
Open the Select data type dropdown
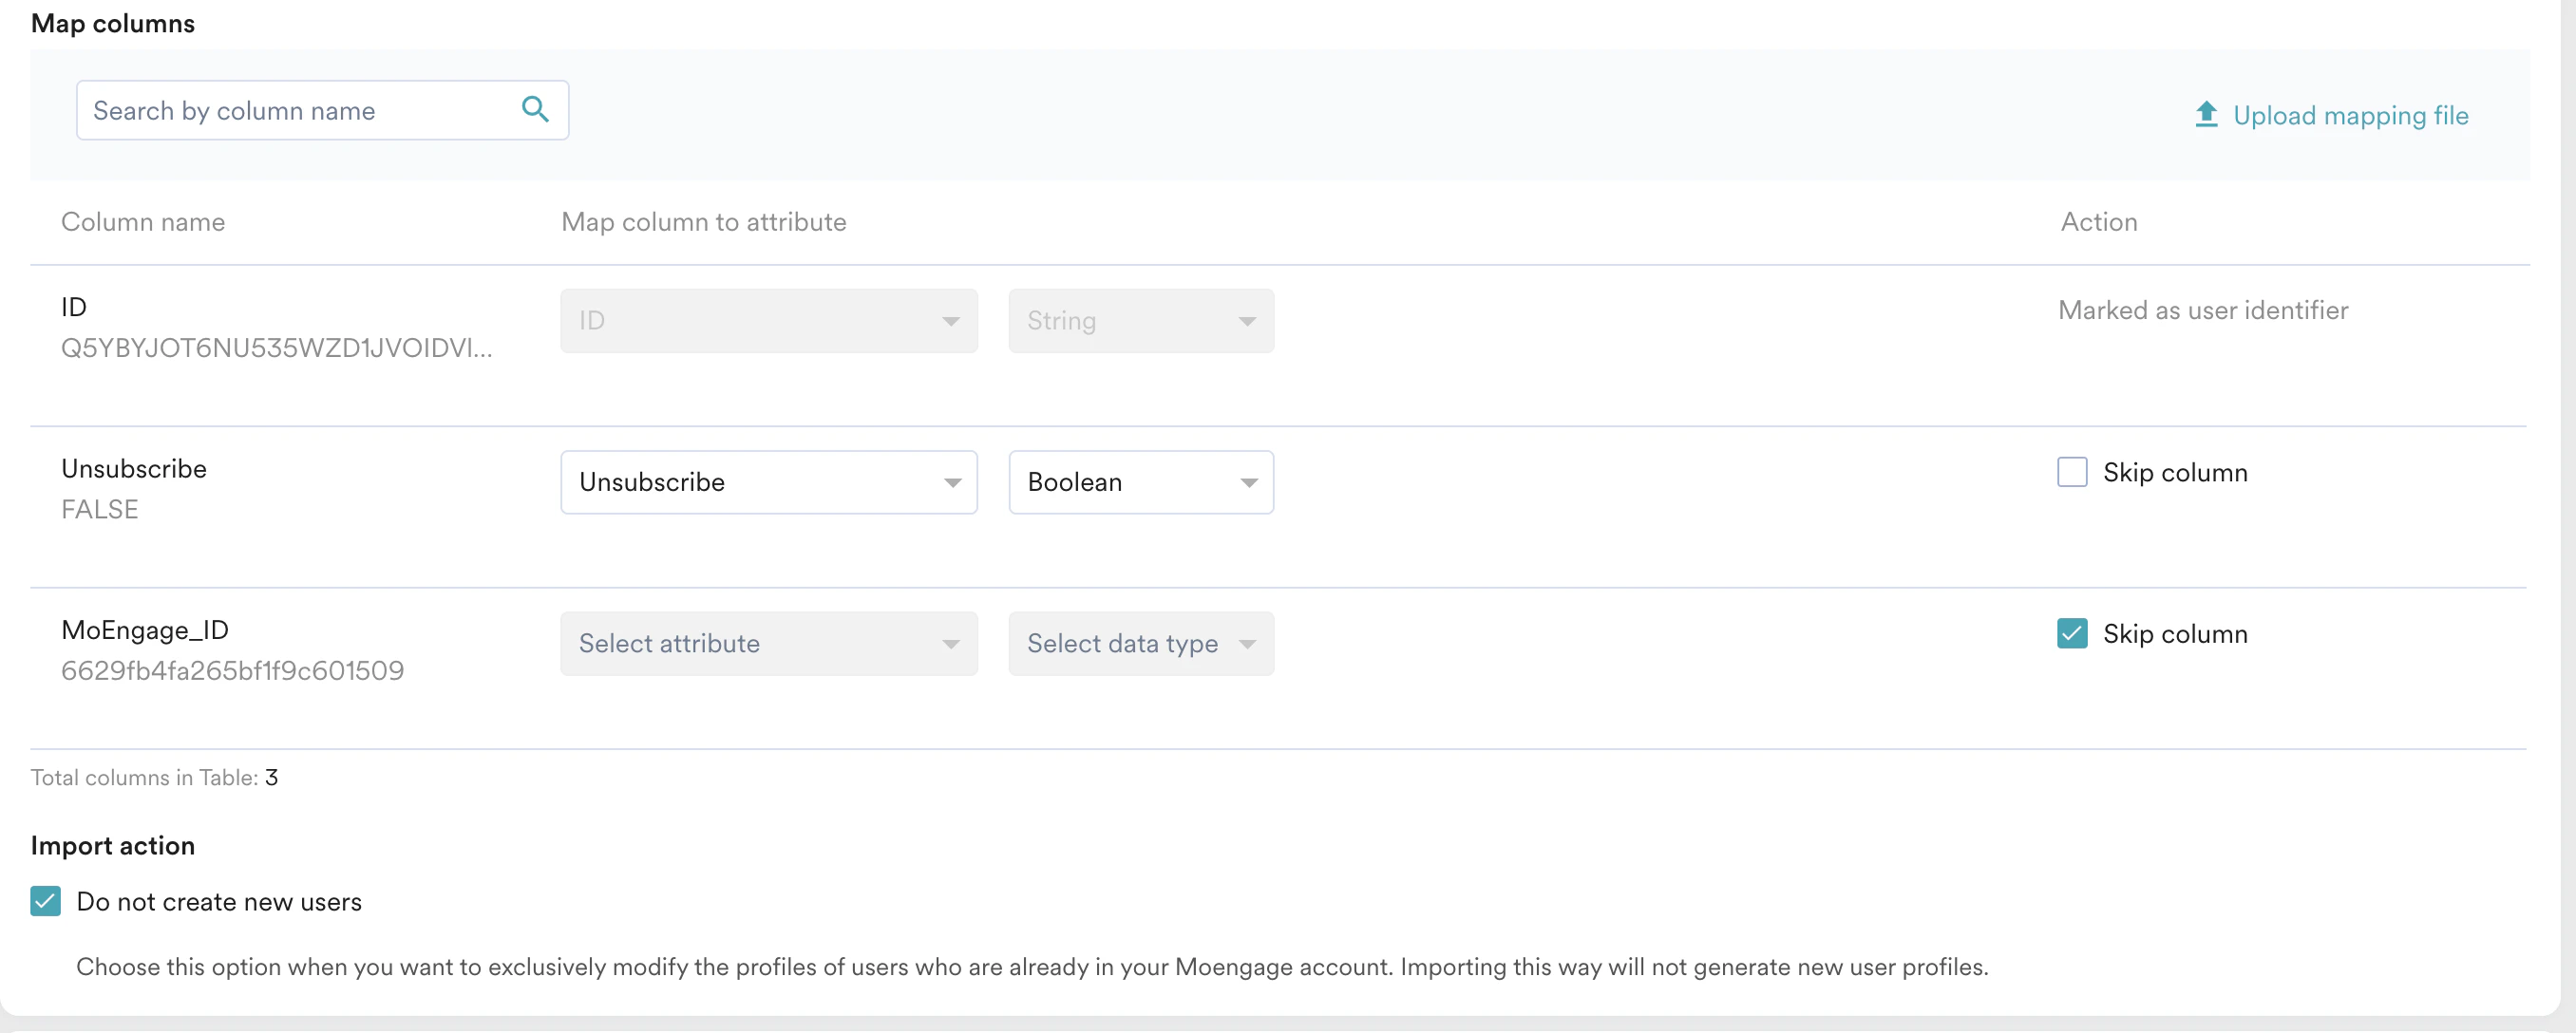coord(1140,643)
